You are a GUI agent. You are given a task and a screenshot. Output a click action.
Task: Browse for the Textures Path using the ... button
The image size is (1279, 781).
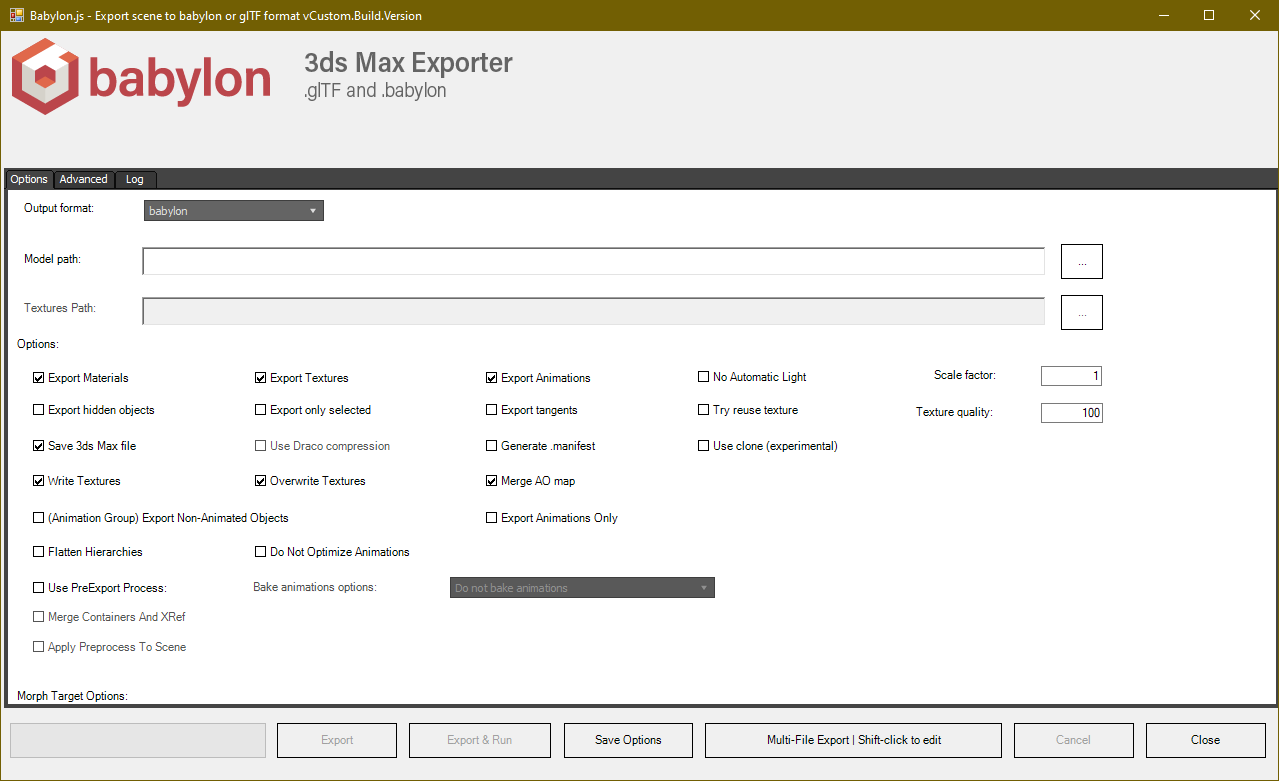pyautogui.click(x=1081, y=312)
